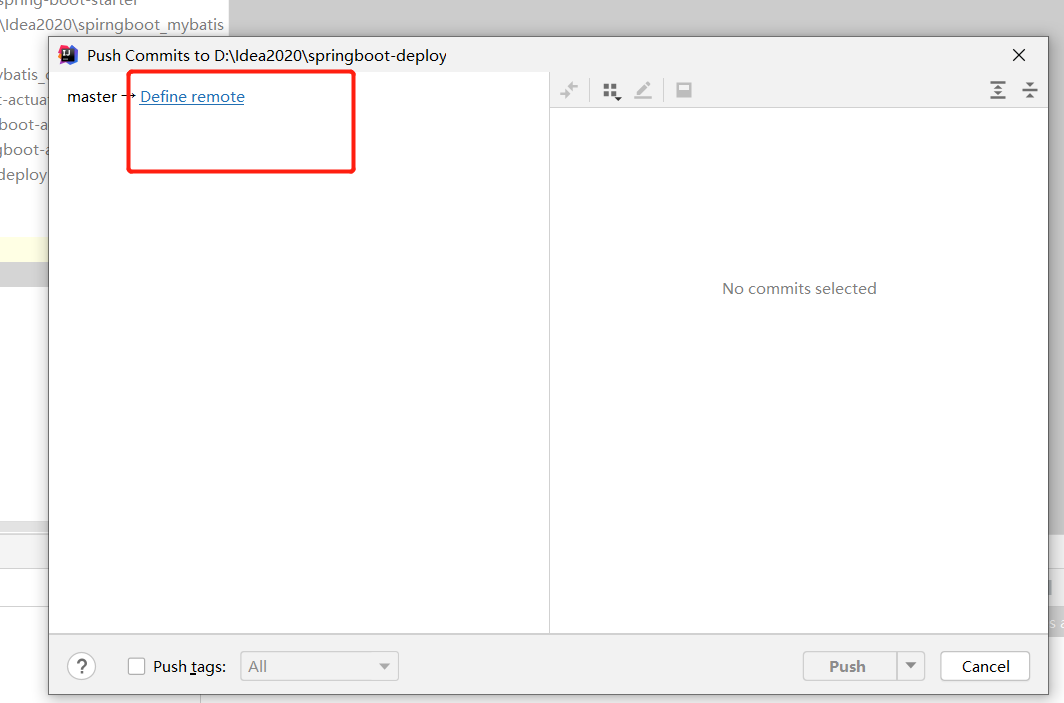Select the master branch entry

pos(92,97)
